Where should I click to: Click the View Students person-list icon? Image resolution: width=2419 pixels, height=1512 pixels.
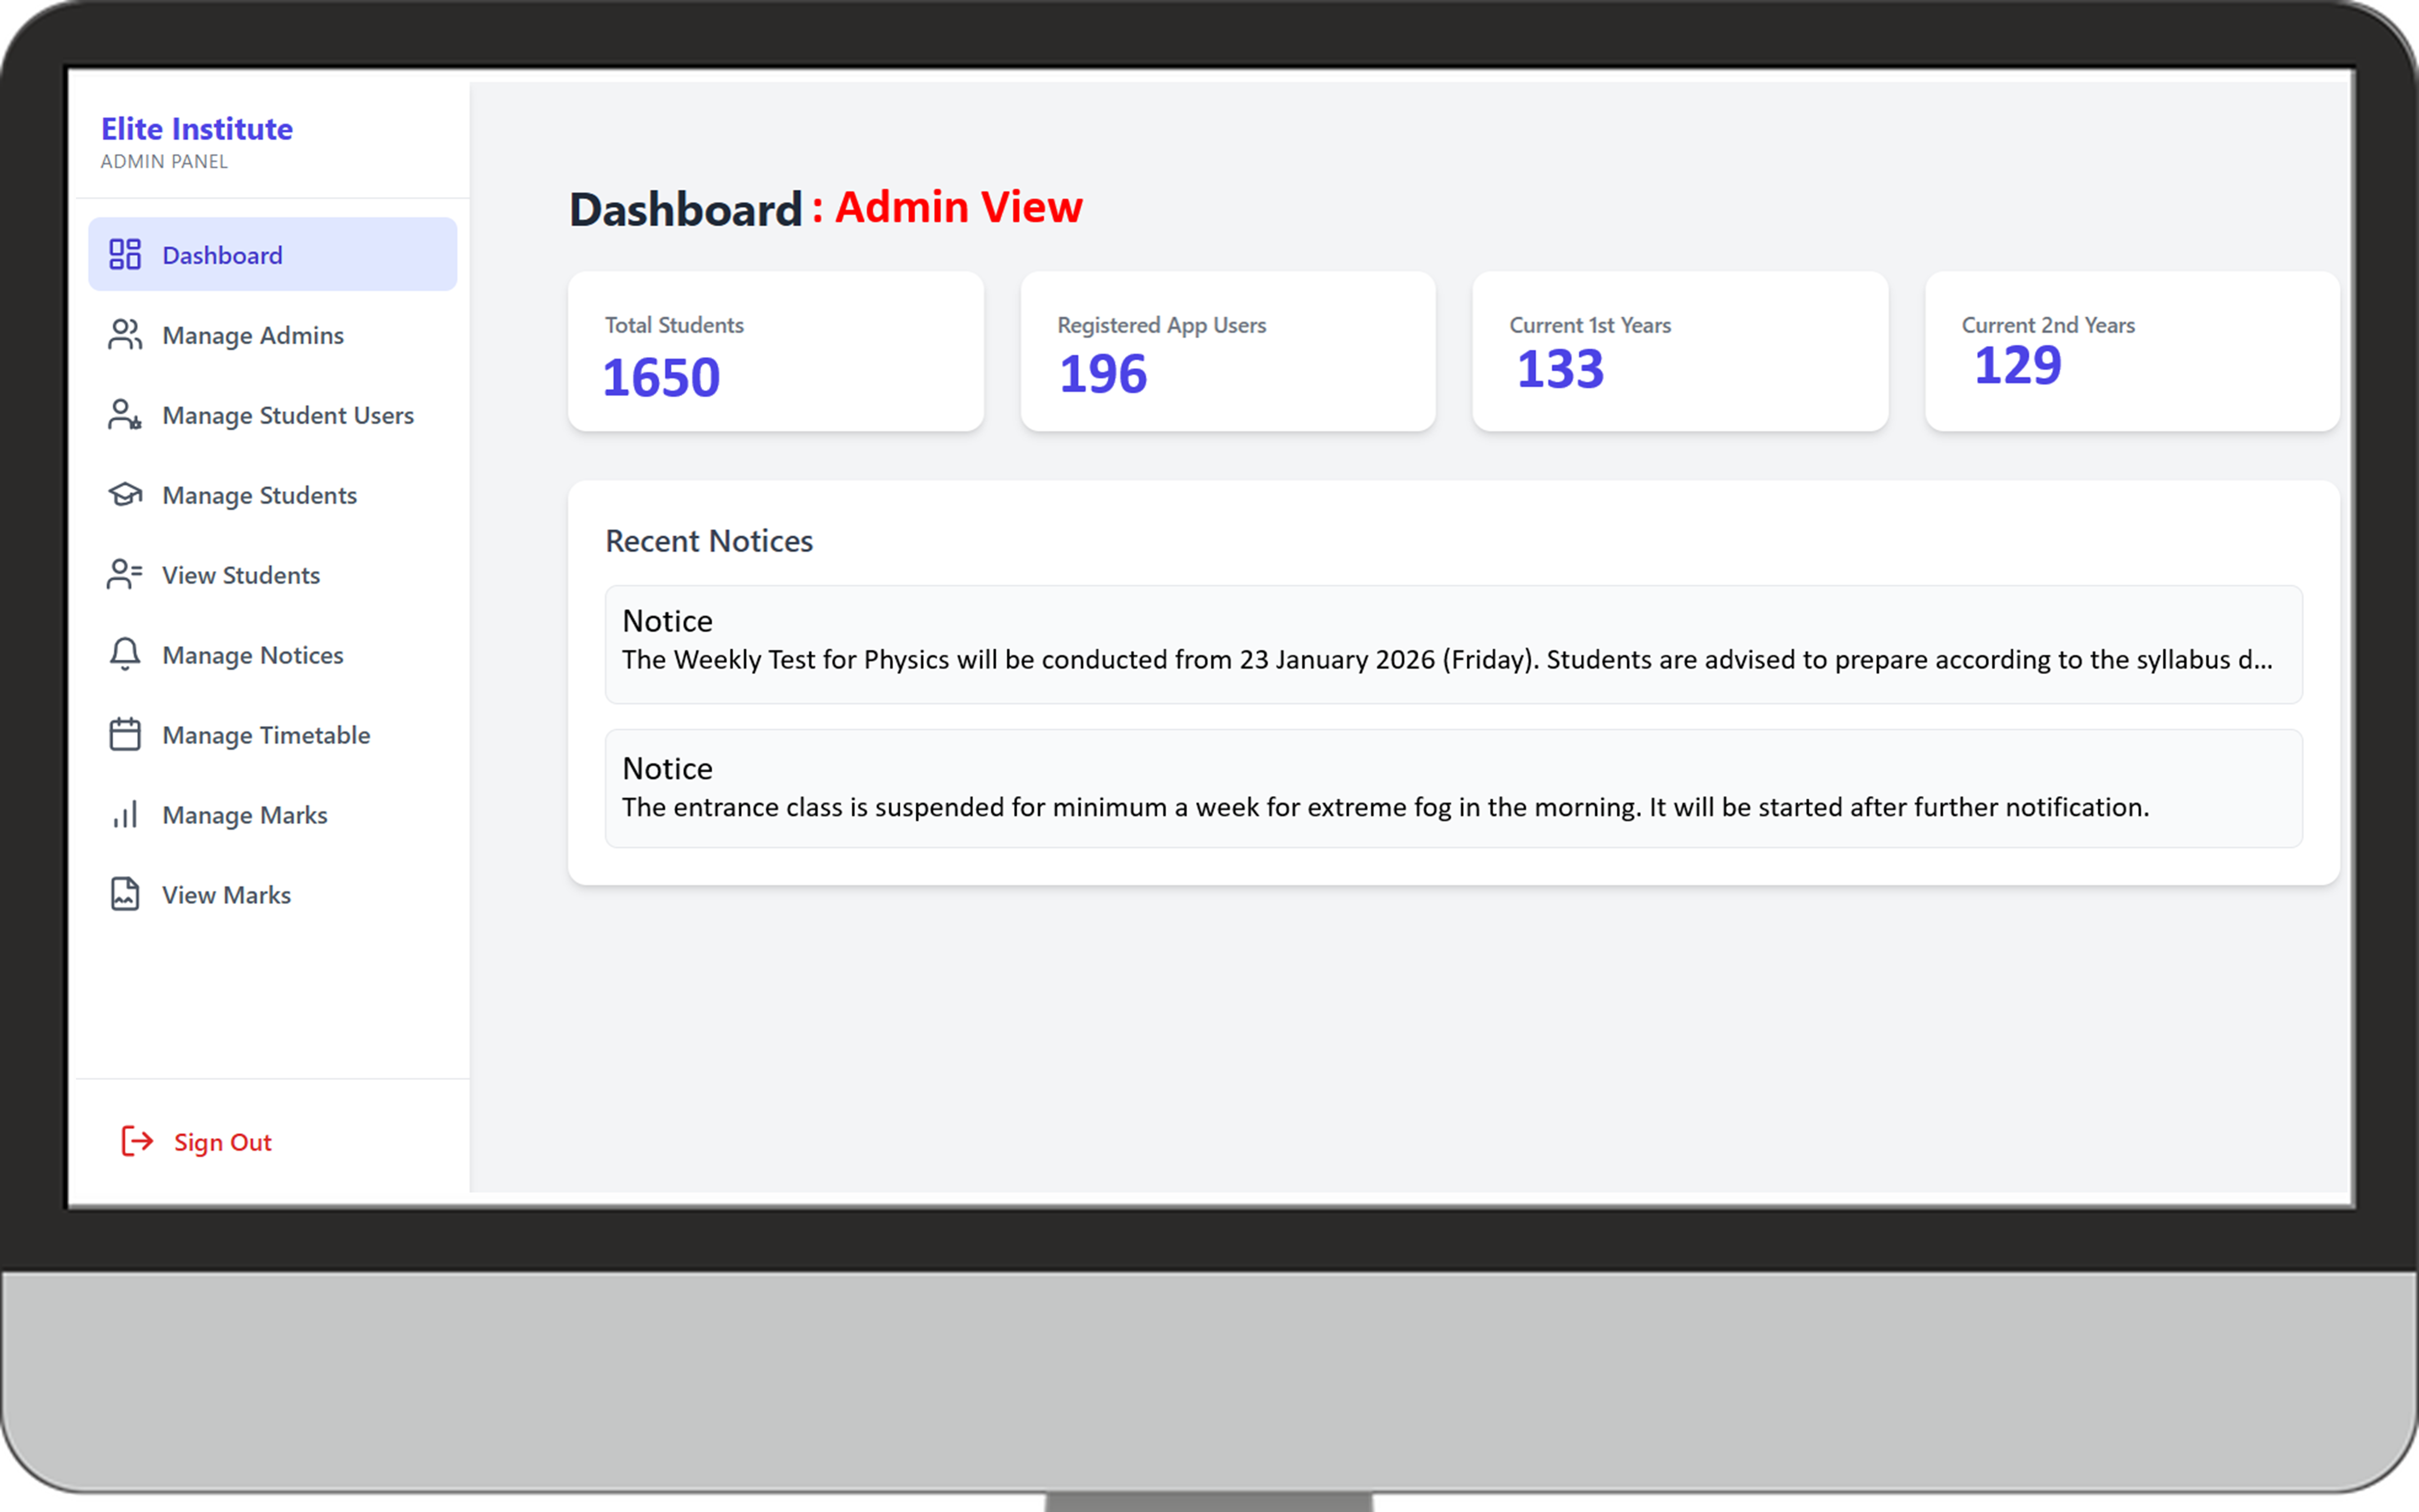pos(124,574)
